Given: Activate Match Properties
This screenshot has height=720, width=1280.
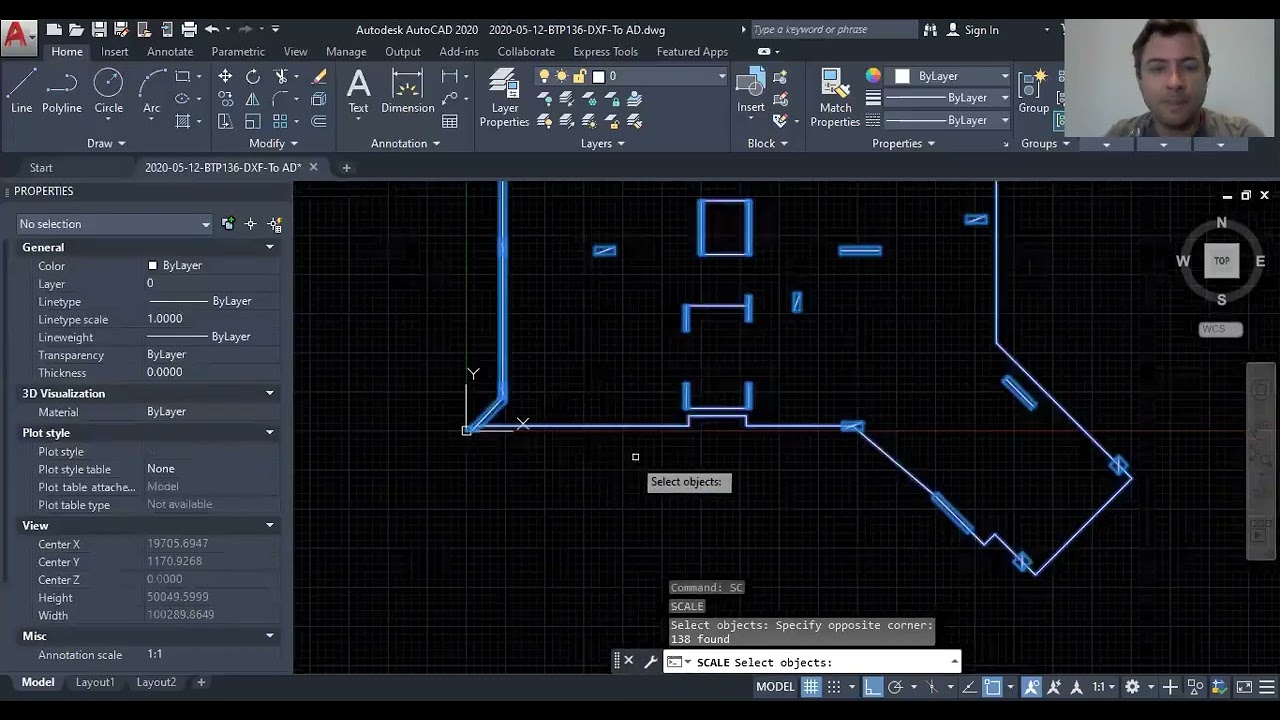Looking at the screenshot, I should (835, 98).
